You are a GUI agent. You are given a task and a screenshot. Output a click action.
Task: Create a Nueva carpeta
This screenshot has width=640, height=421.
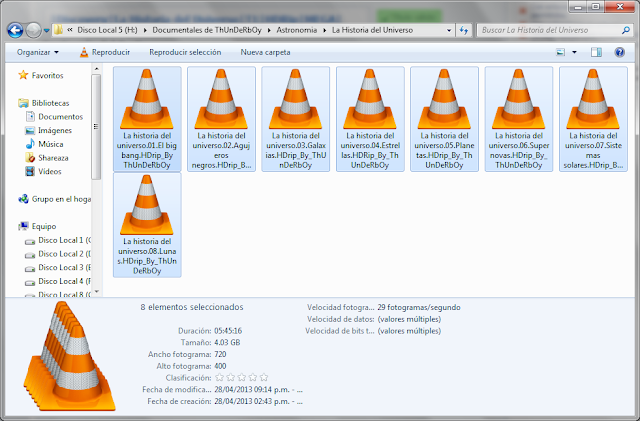265,52
